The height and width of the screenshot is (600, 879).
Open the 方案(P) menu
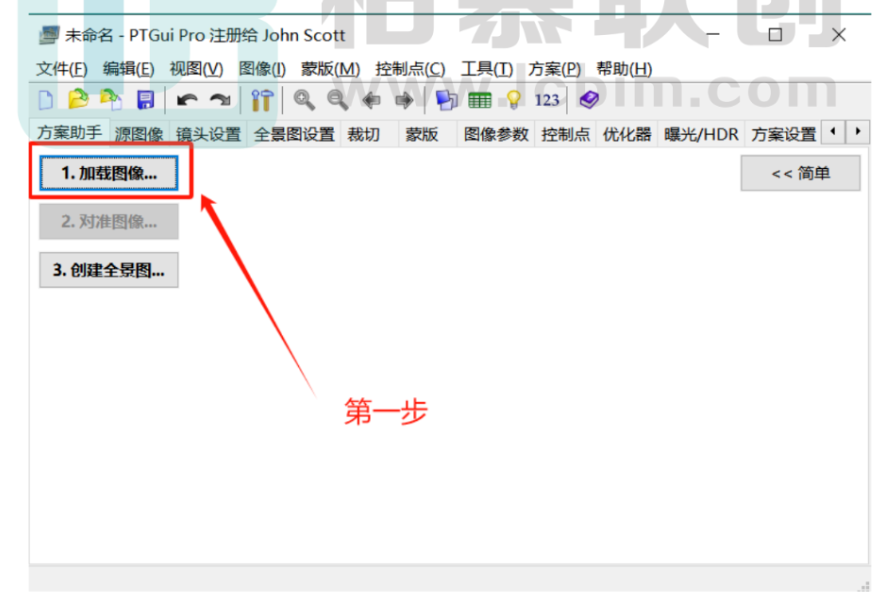click(x=554, y=69)
